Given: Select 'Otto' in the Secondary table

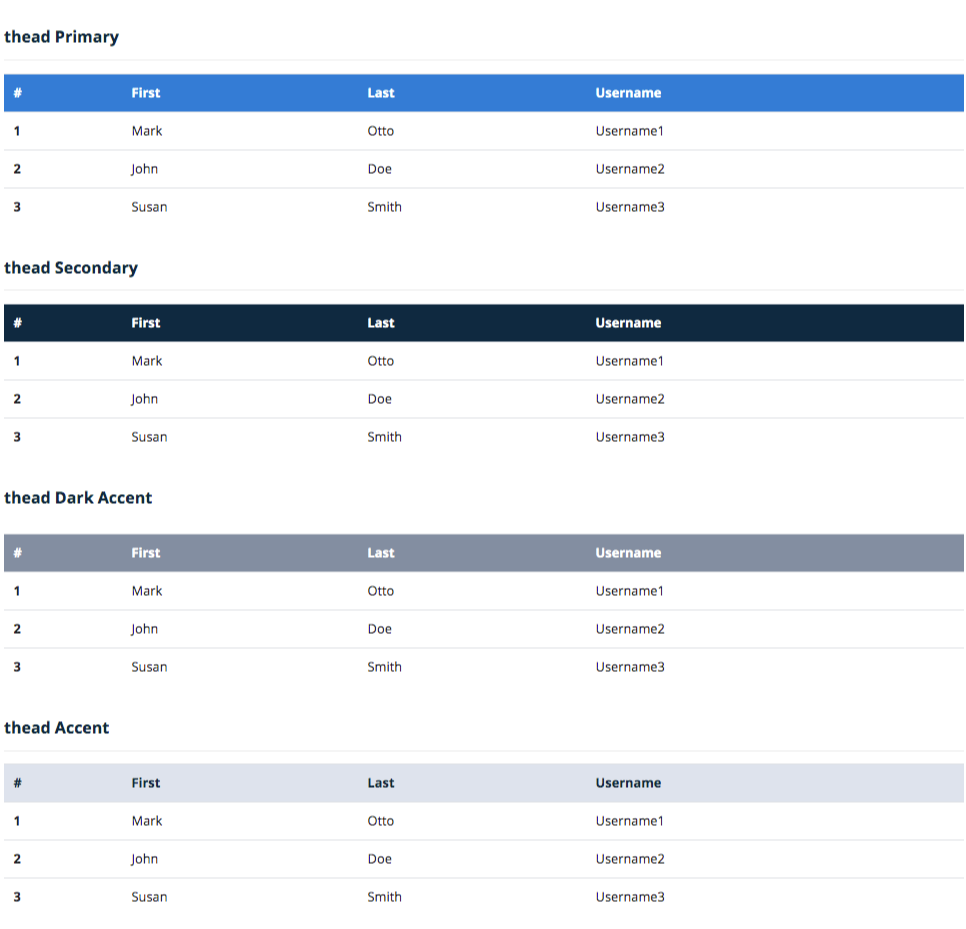Looking at the screenshot, I should pyautogui.click(x=381, y=361).
